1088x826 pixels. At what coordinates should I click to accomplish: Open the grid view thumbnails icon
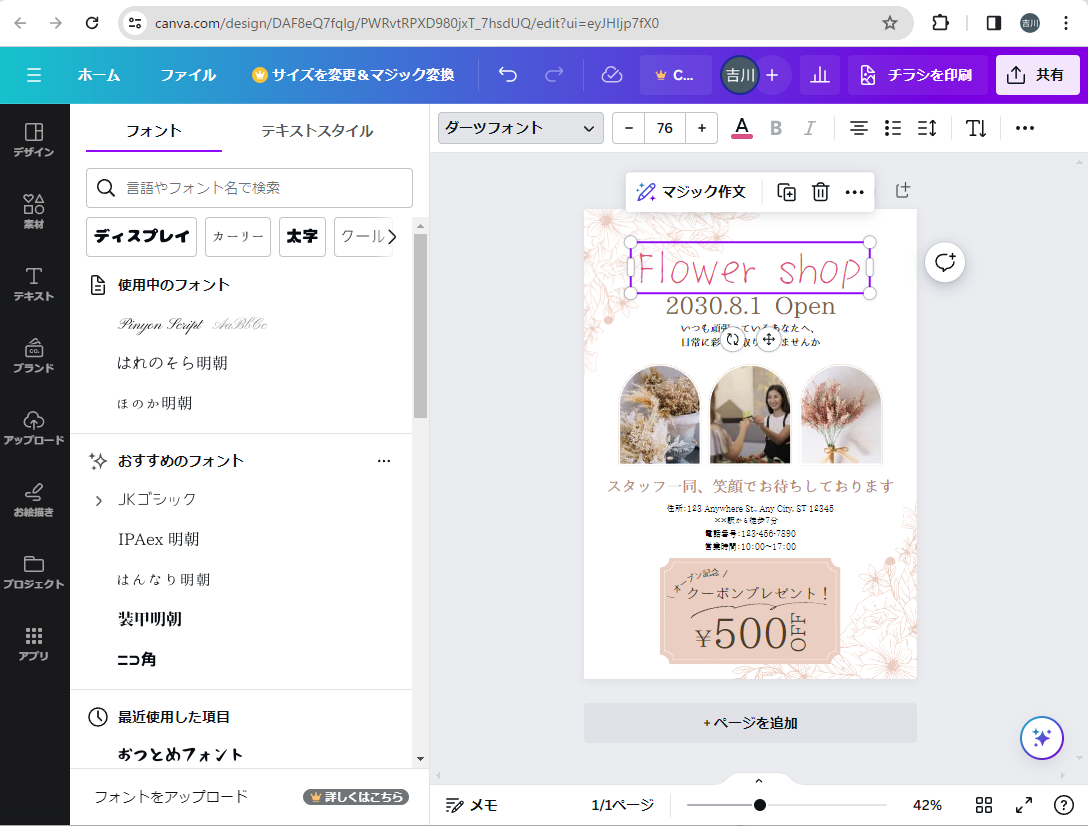coord(983,805)
